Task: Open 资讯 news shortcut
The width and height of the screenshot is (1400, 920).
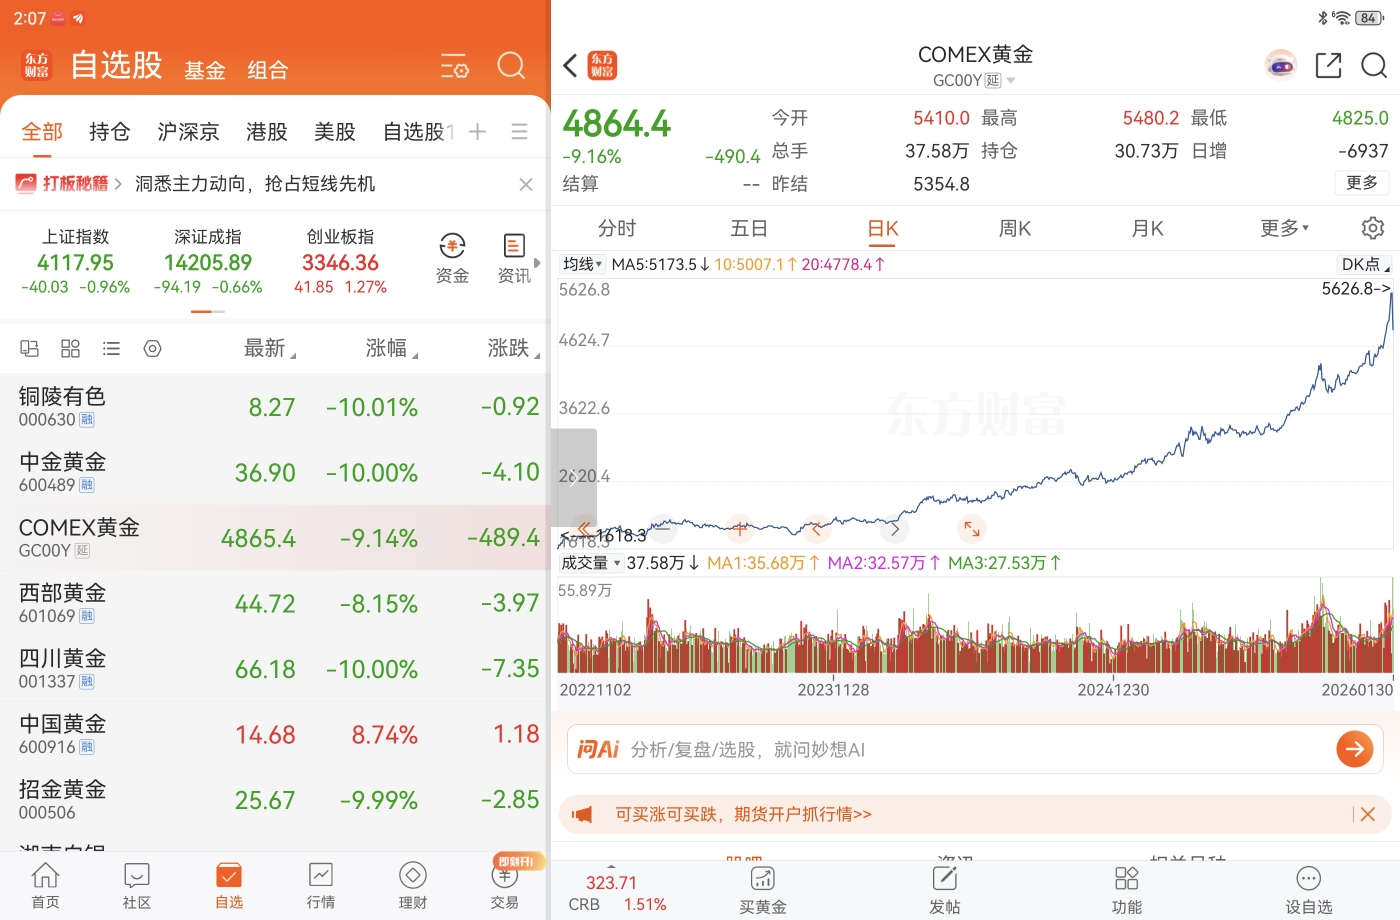Action: pyautogui.click(x=514, y=259)
